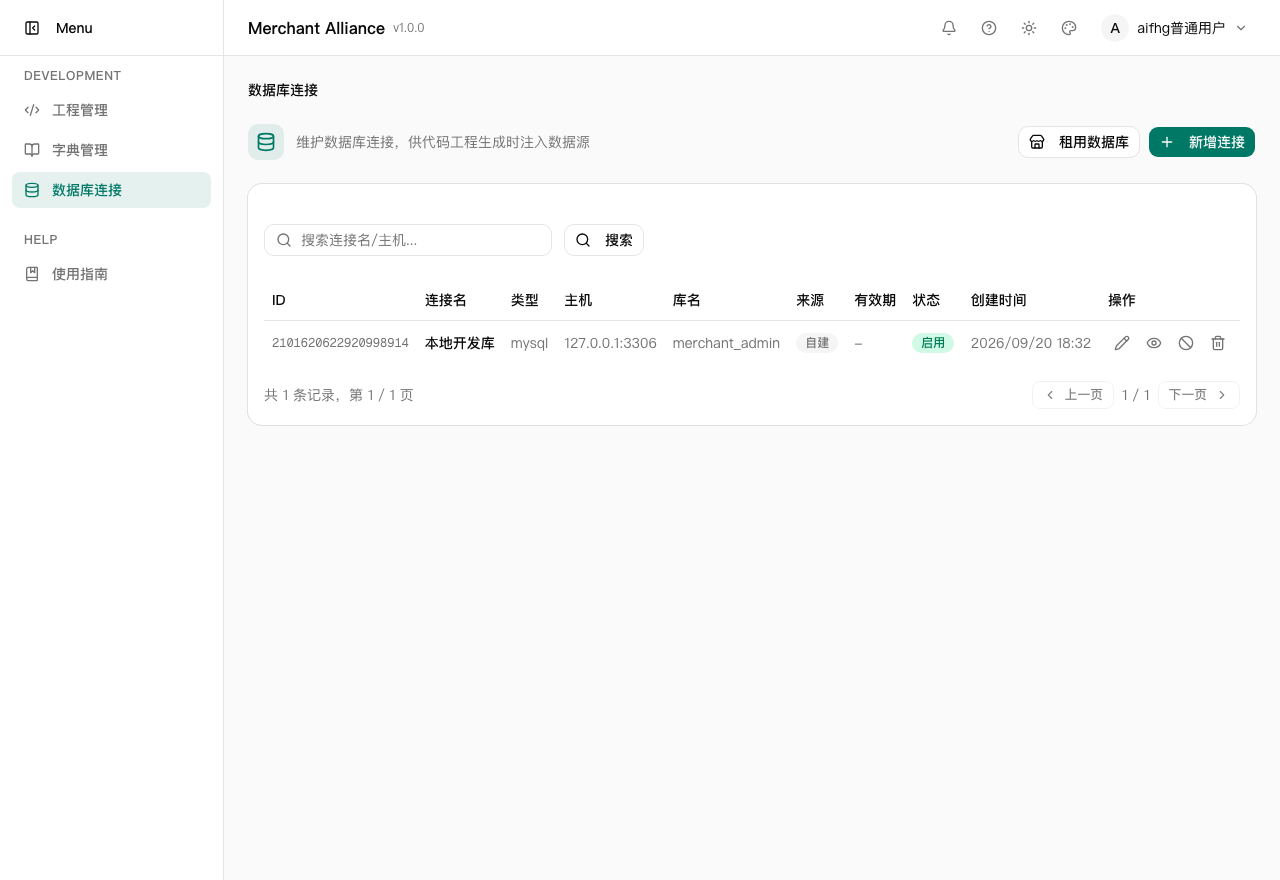Select 数据库连接 in the sidebar

coord(111,190)
